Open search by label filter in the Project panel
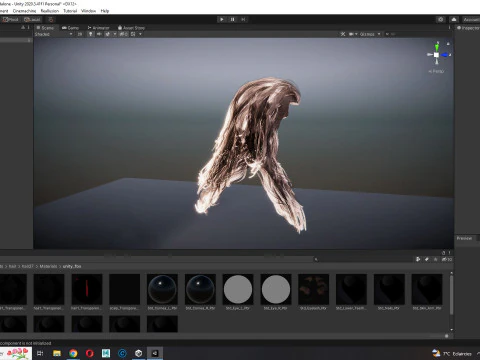480x360 pixels. tap(427, 259)
